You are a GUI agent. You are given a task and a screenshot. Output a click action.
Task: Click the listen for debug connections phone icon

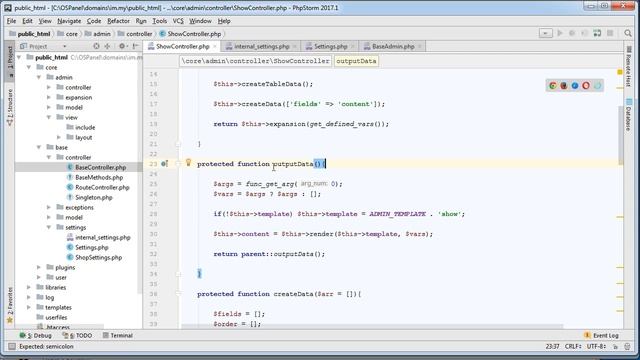pyautogui.click(x=598, y=33)
